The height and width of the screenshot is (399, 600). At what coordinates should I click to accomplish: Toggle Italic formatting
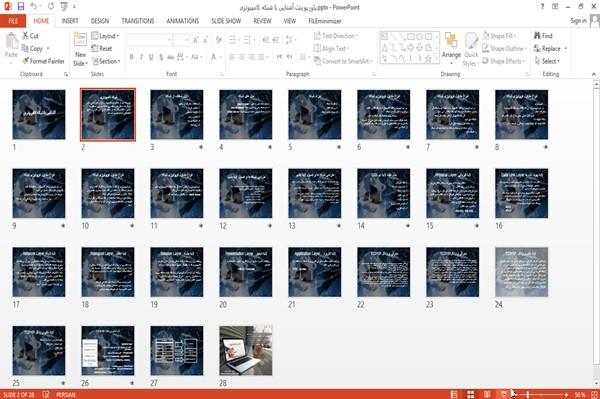(x=141, y=57)
